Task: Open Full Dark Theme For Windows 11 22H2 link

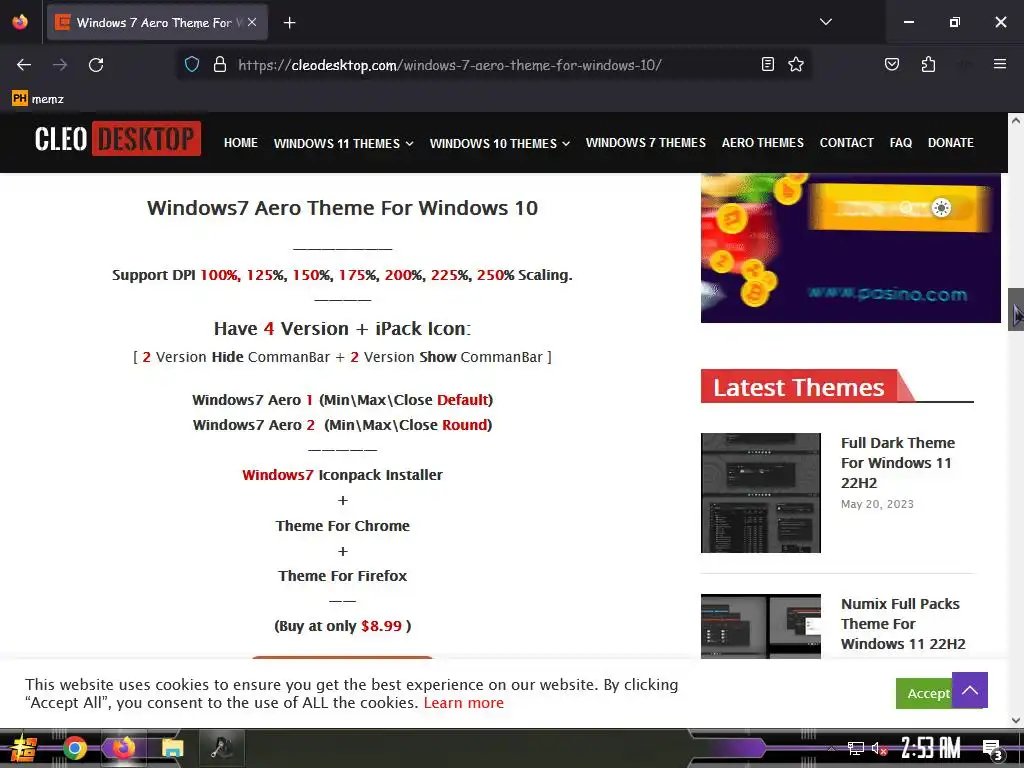Action: (897, 462)
